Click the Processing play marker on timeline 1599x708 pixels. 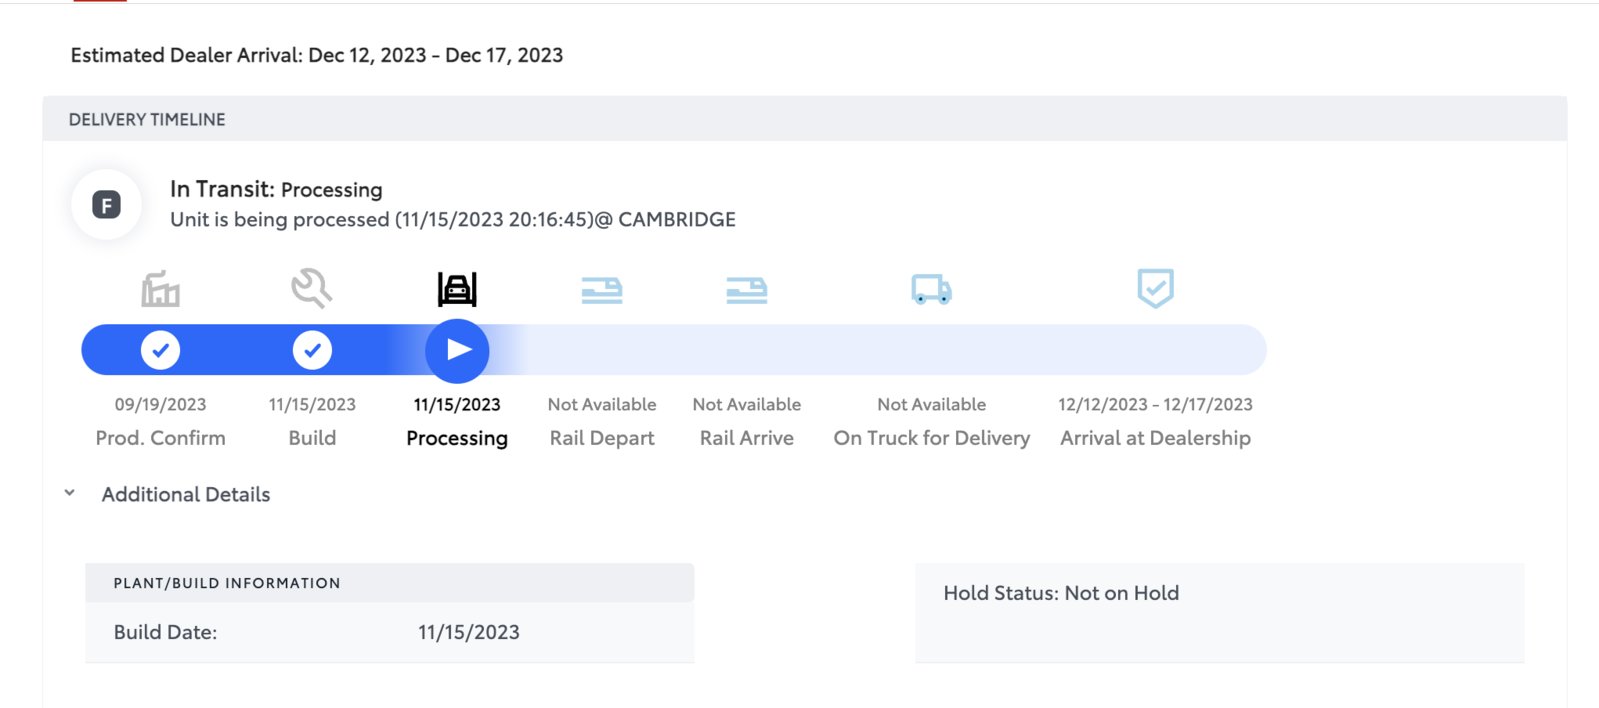[457, 350]
